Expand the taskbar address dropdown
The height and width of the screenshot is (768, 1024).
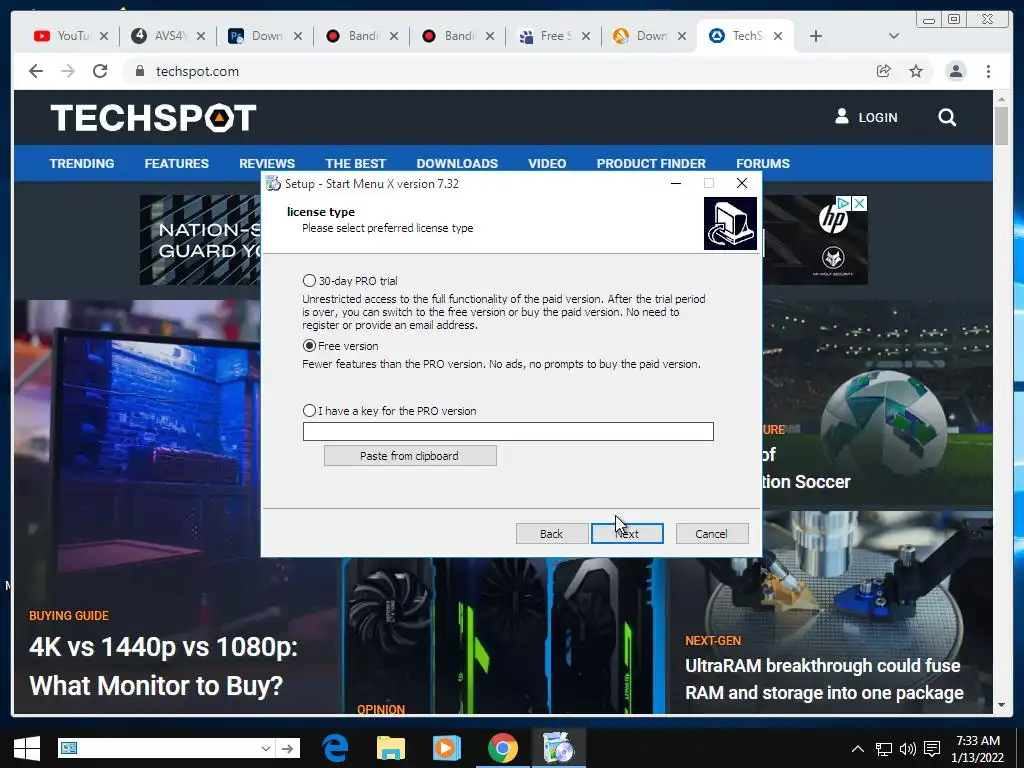[x=265, y=748]
